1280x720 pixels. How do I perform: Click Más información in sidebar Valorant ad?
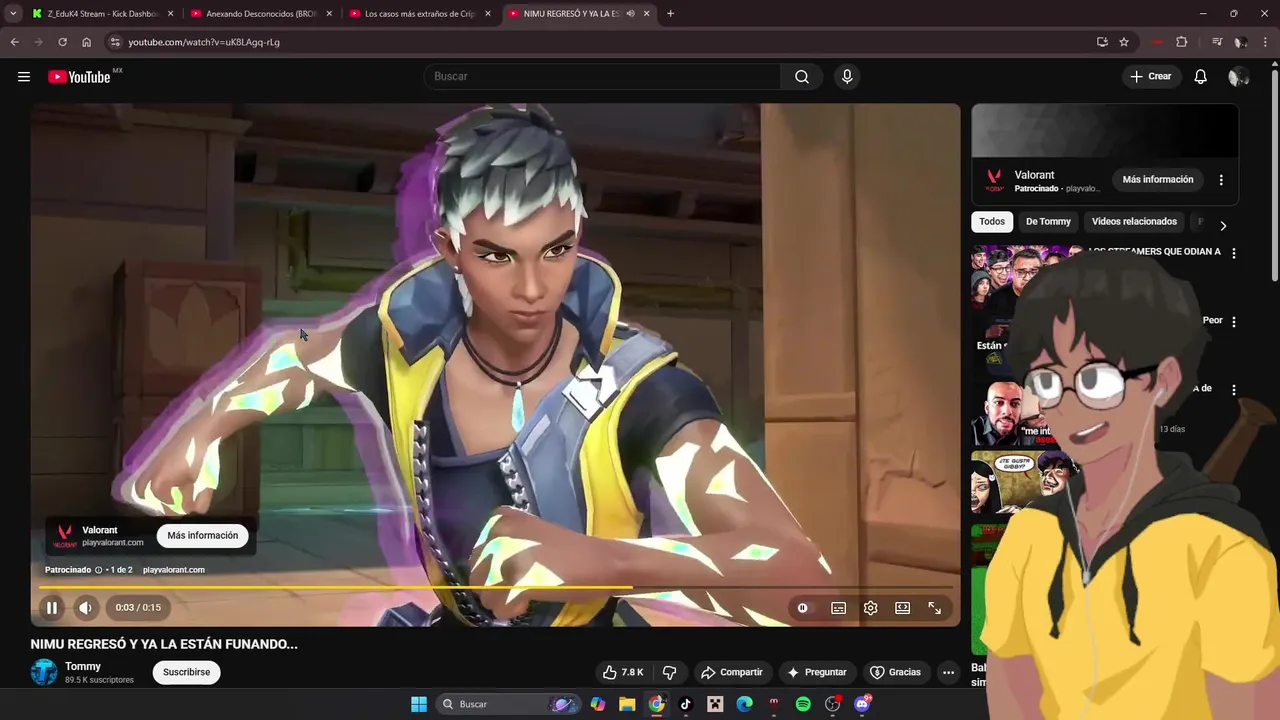[1158, 179]
